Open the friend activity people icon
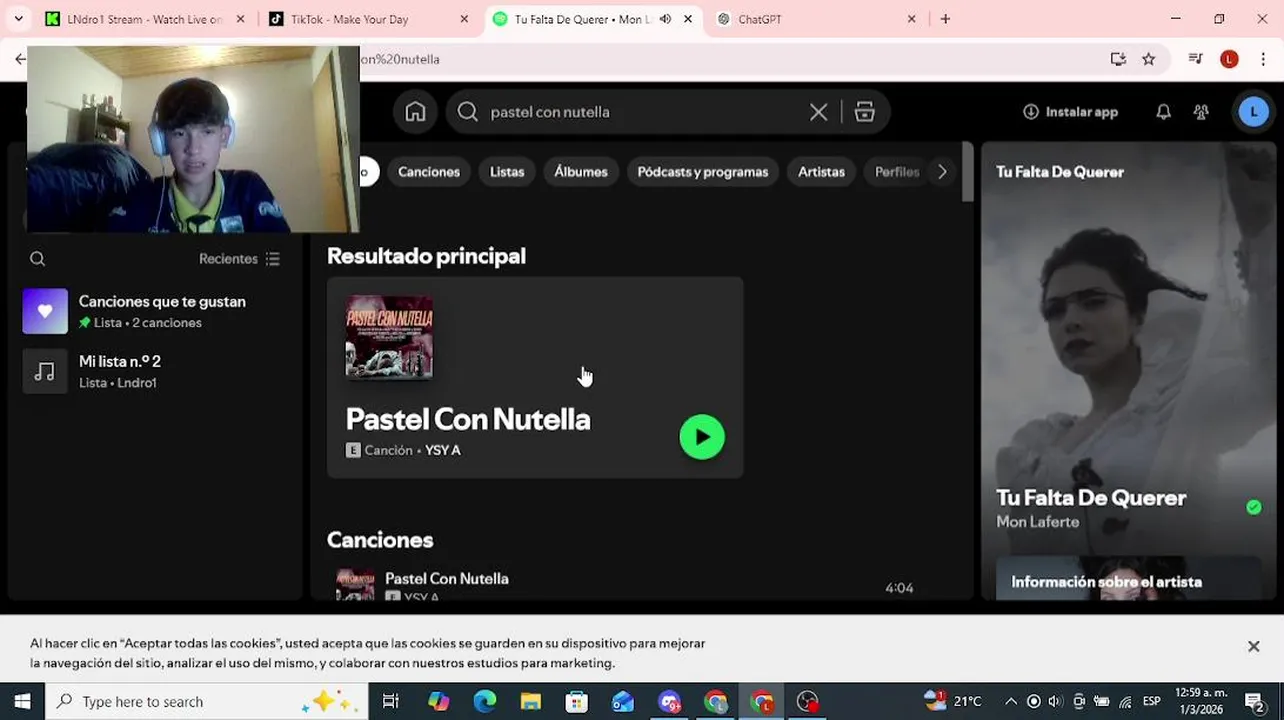The image size is (1284, 720). click(x=1201, y=112)
